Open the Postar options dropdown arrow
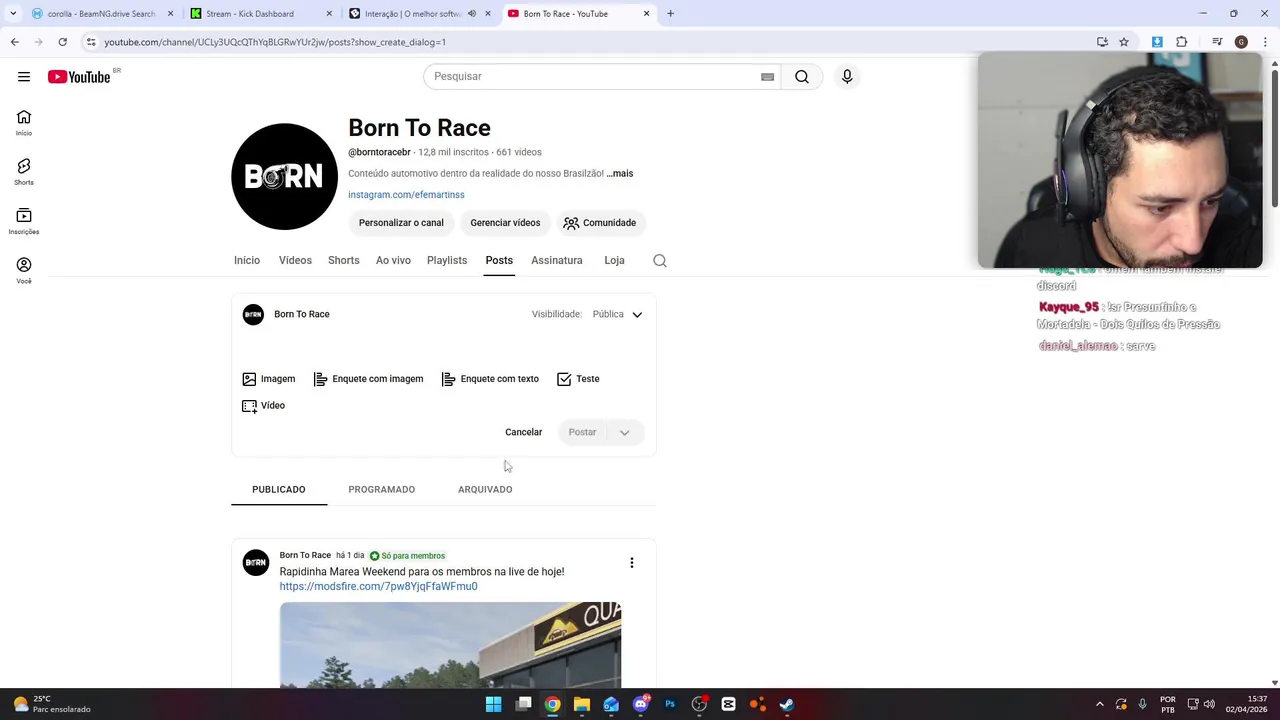This screenshot has width=1280, height=720. click(624, 433)
